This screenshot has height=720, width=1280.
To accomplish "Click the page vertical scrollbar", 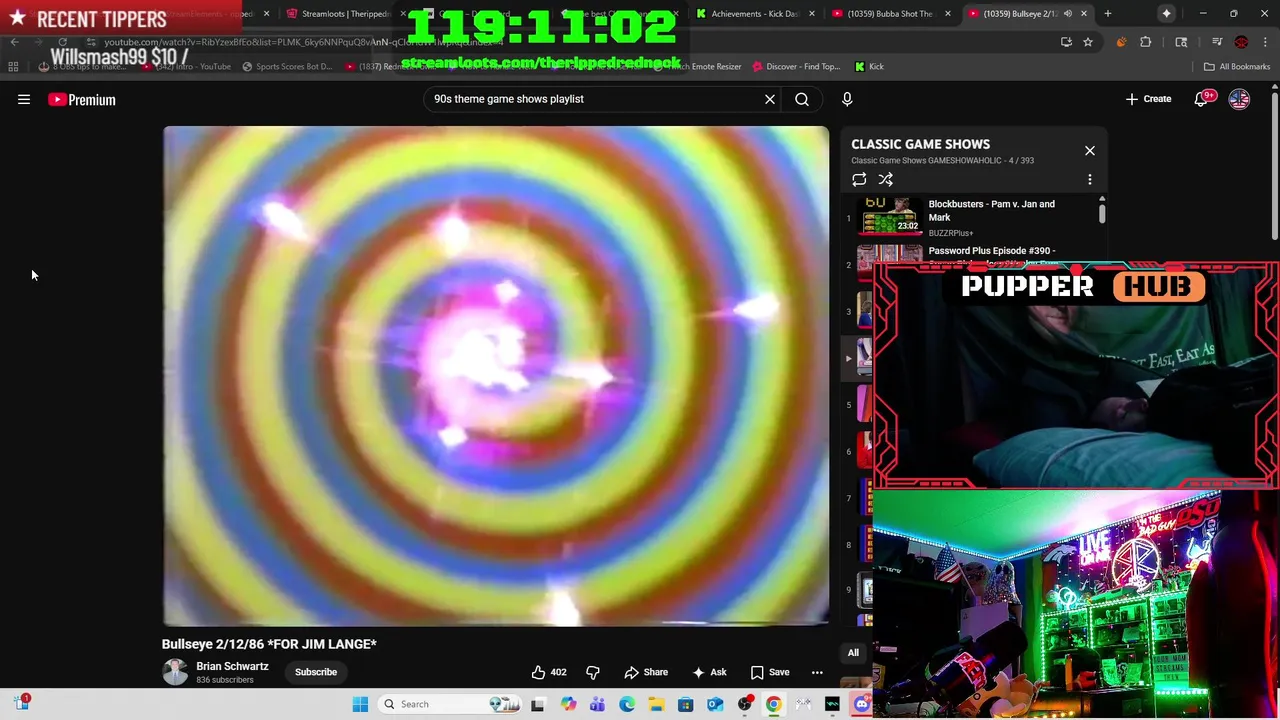I will 1274,165.
